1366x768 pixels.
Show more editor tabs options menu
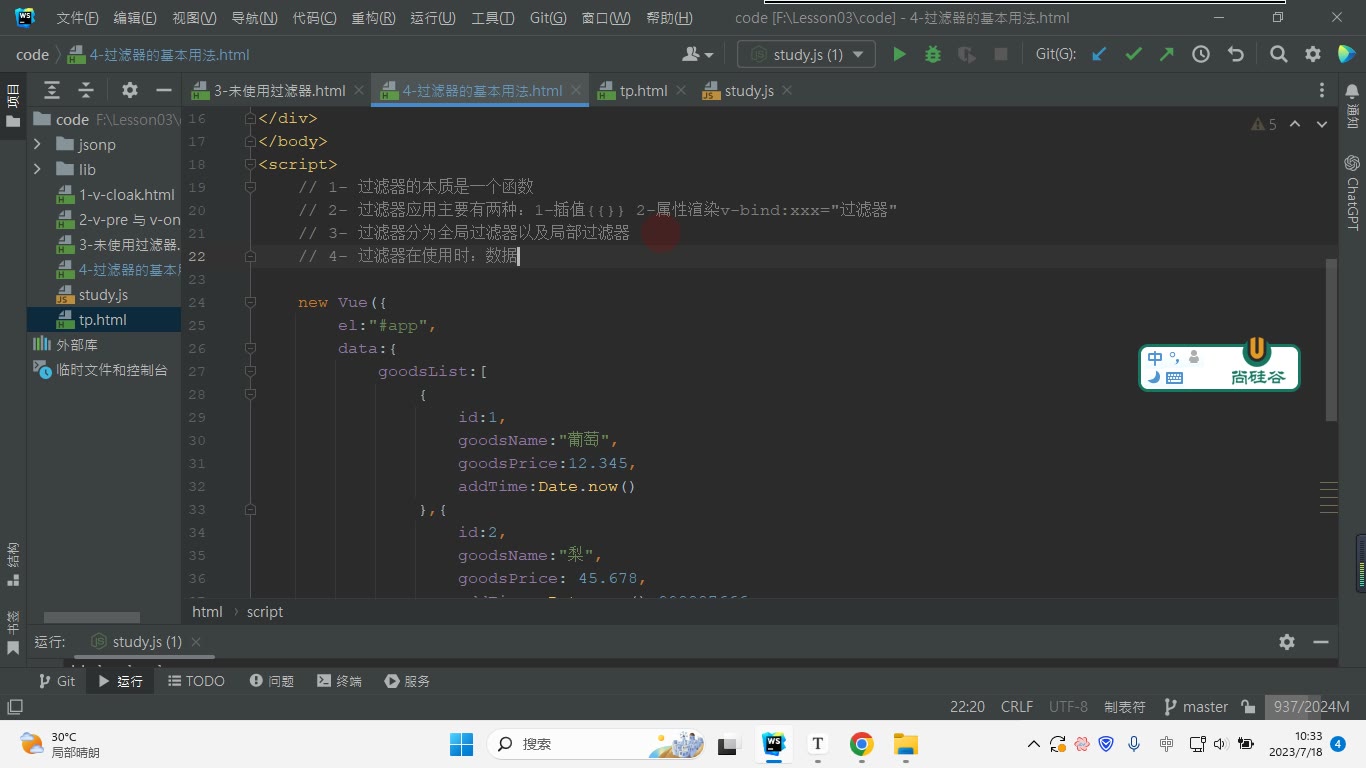[1323, 91]
